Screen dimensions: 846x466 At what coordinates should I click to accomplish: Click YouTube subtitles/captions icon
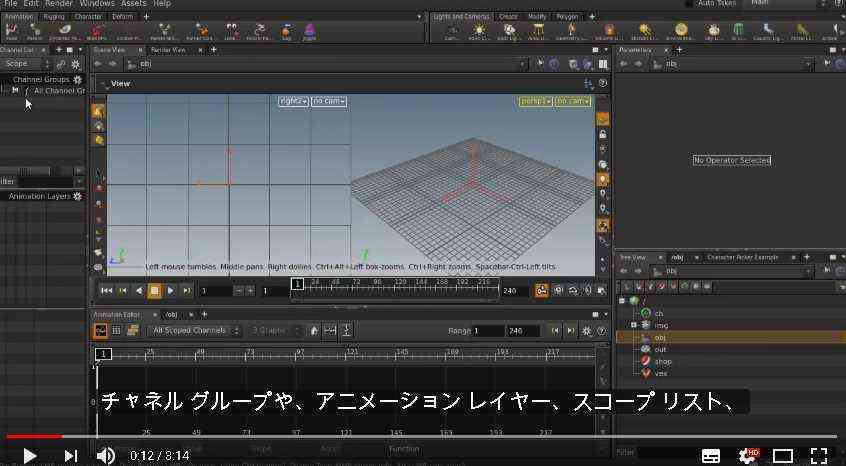coord(711,456)
